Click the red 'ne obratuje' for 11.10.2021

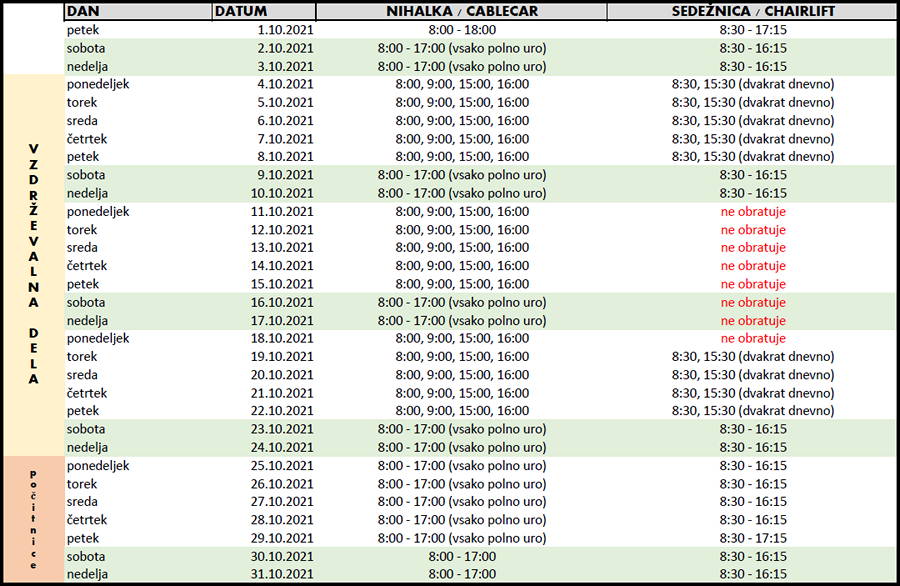[752, 212]
